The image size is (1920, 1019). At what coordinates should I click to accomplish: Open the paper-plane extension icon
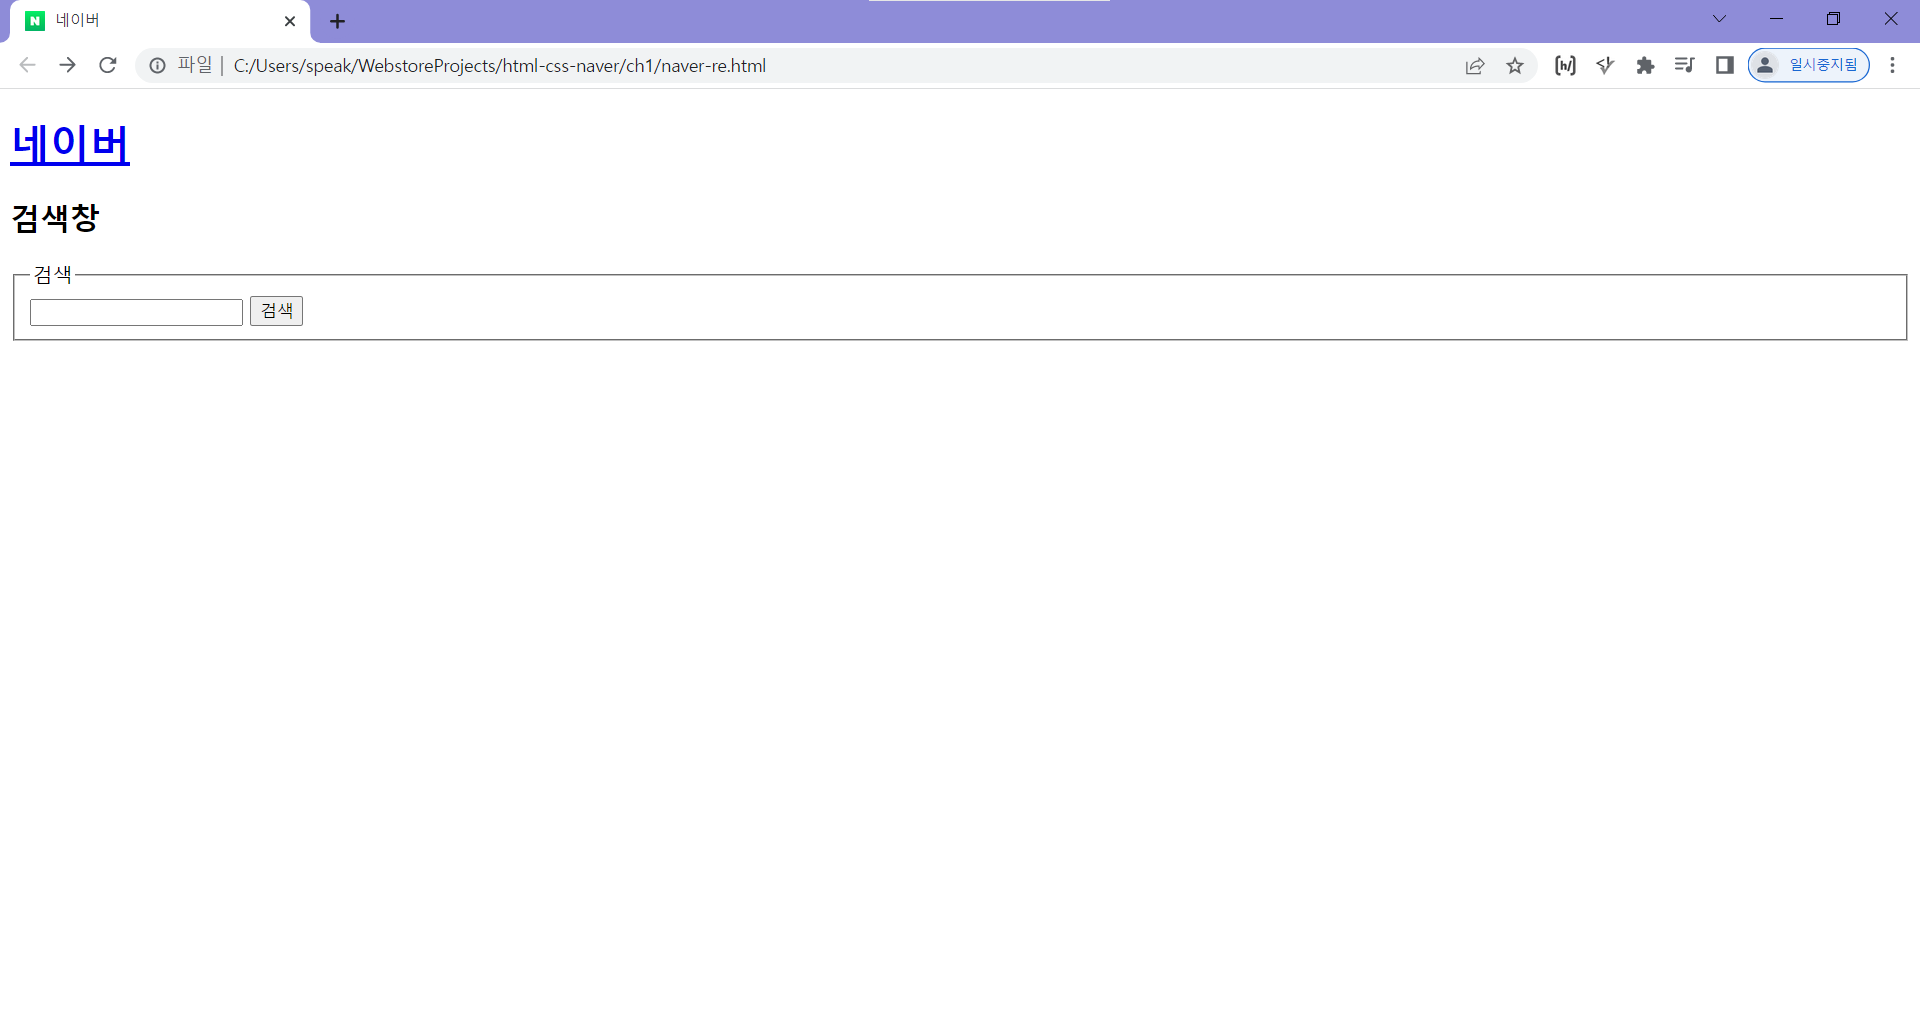(1605, 65)
